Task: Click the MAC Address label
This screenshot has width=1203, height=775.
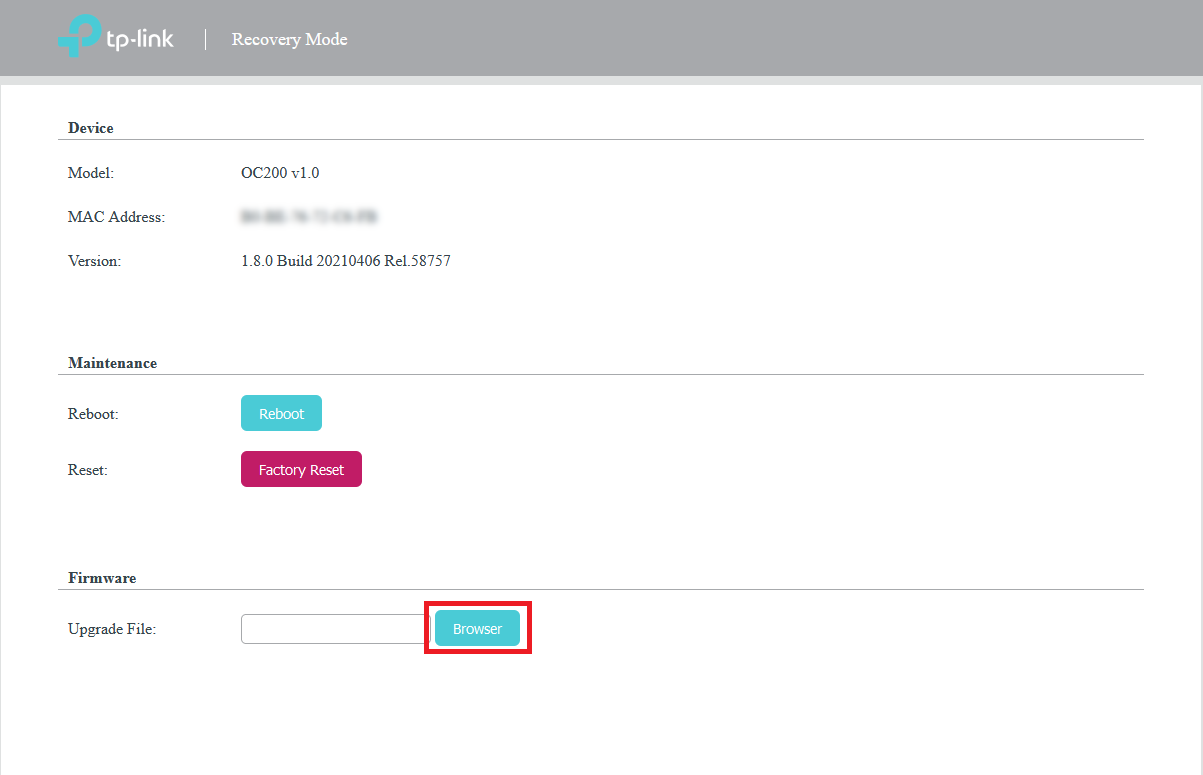Action: coord(116,217)
